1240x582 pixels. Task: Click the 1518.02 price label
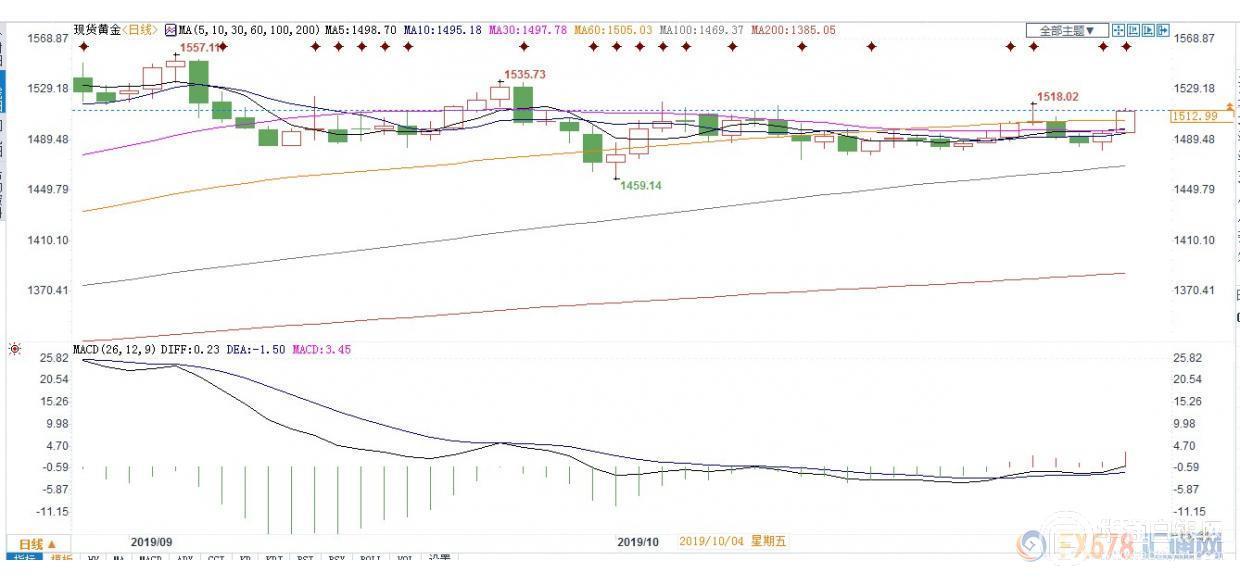(x=1058, y=97)
